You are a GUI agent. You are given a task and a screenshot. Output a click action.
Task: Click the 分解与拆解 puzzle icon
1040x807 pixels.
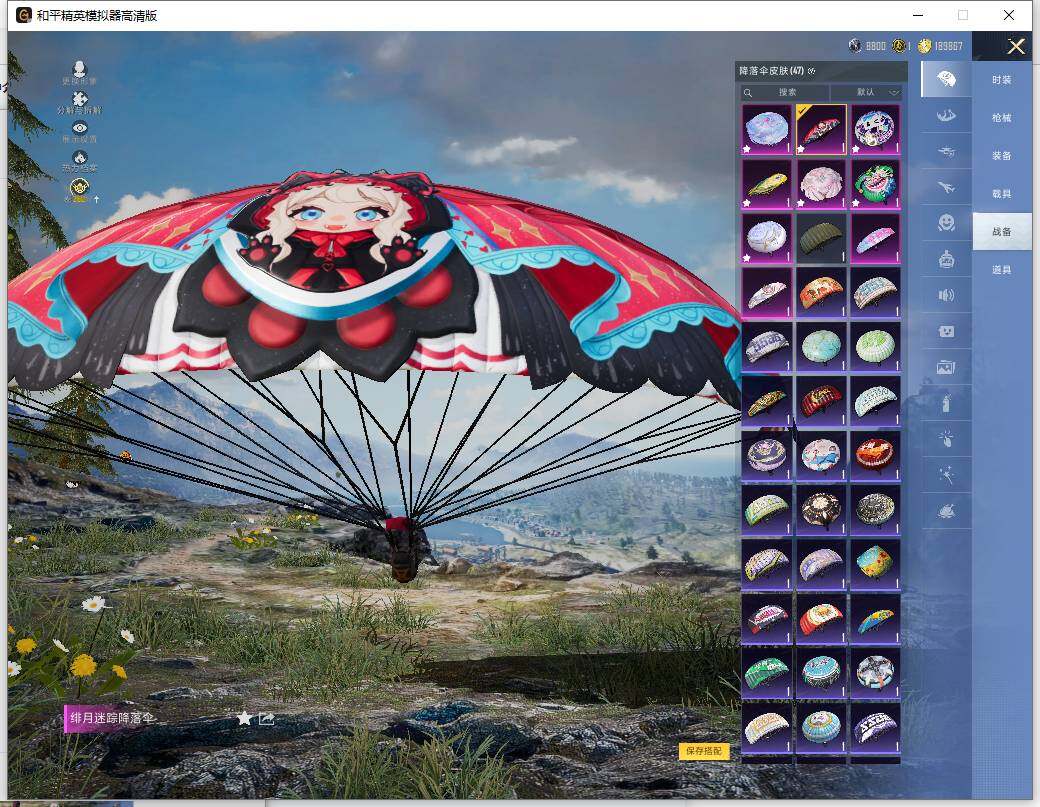pyautogui.click(x=80, y=99)
